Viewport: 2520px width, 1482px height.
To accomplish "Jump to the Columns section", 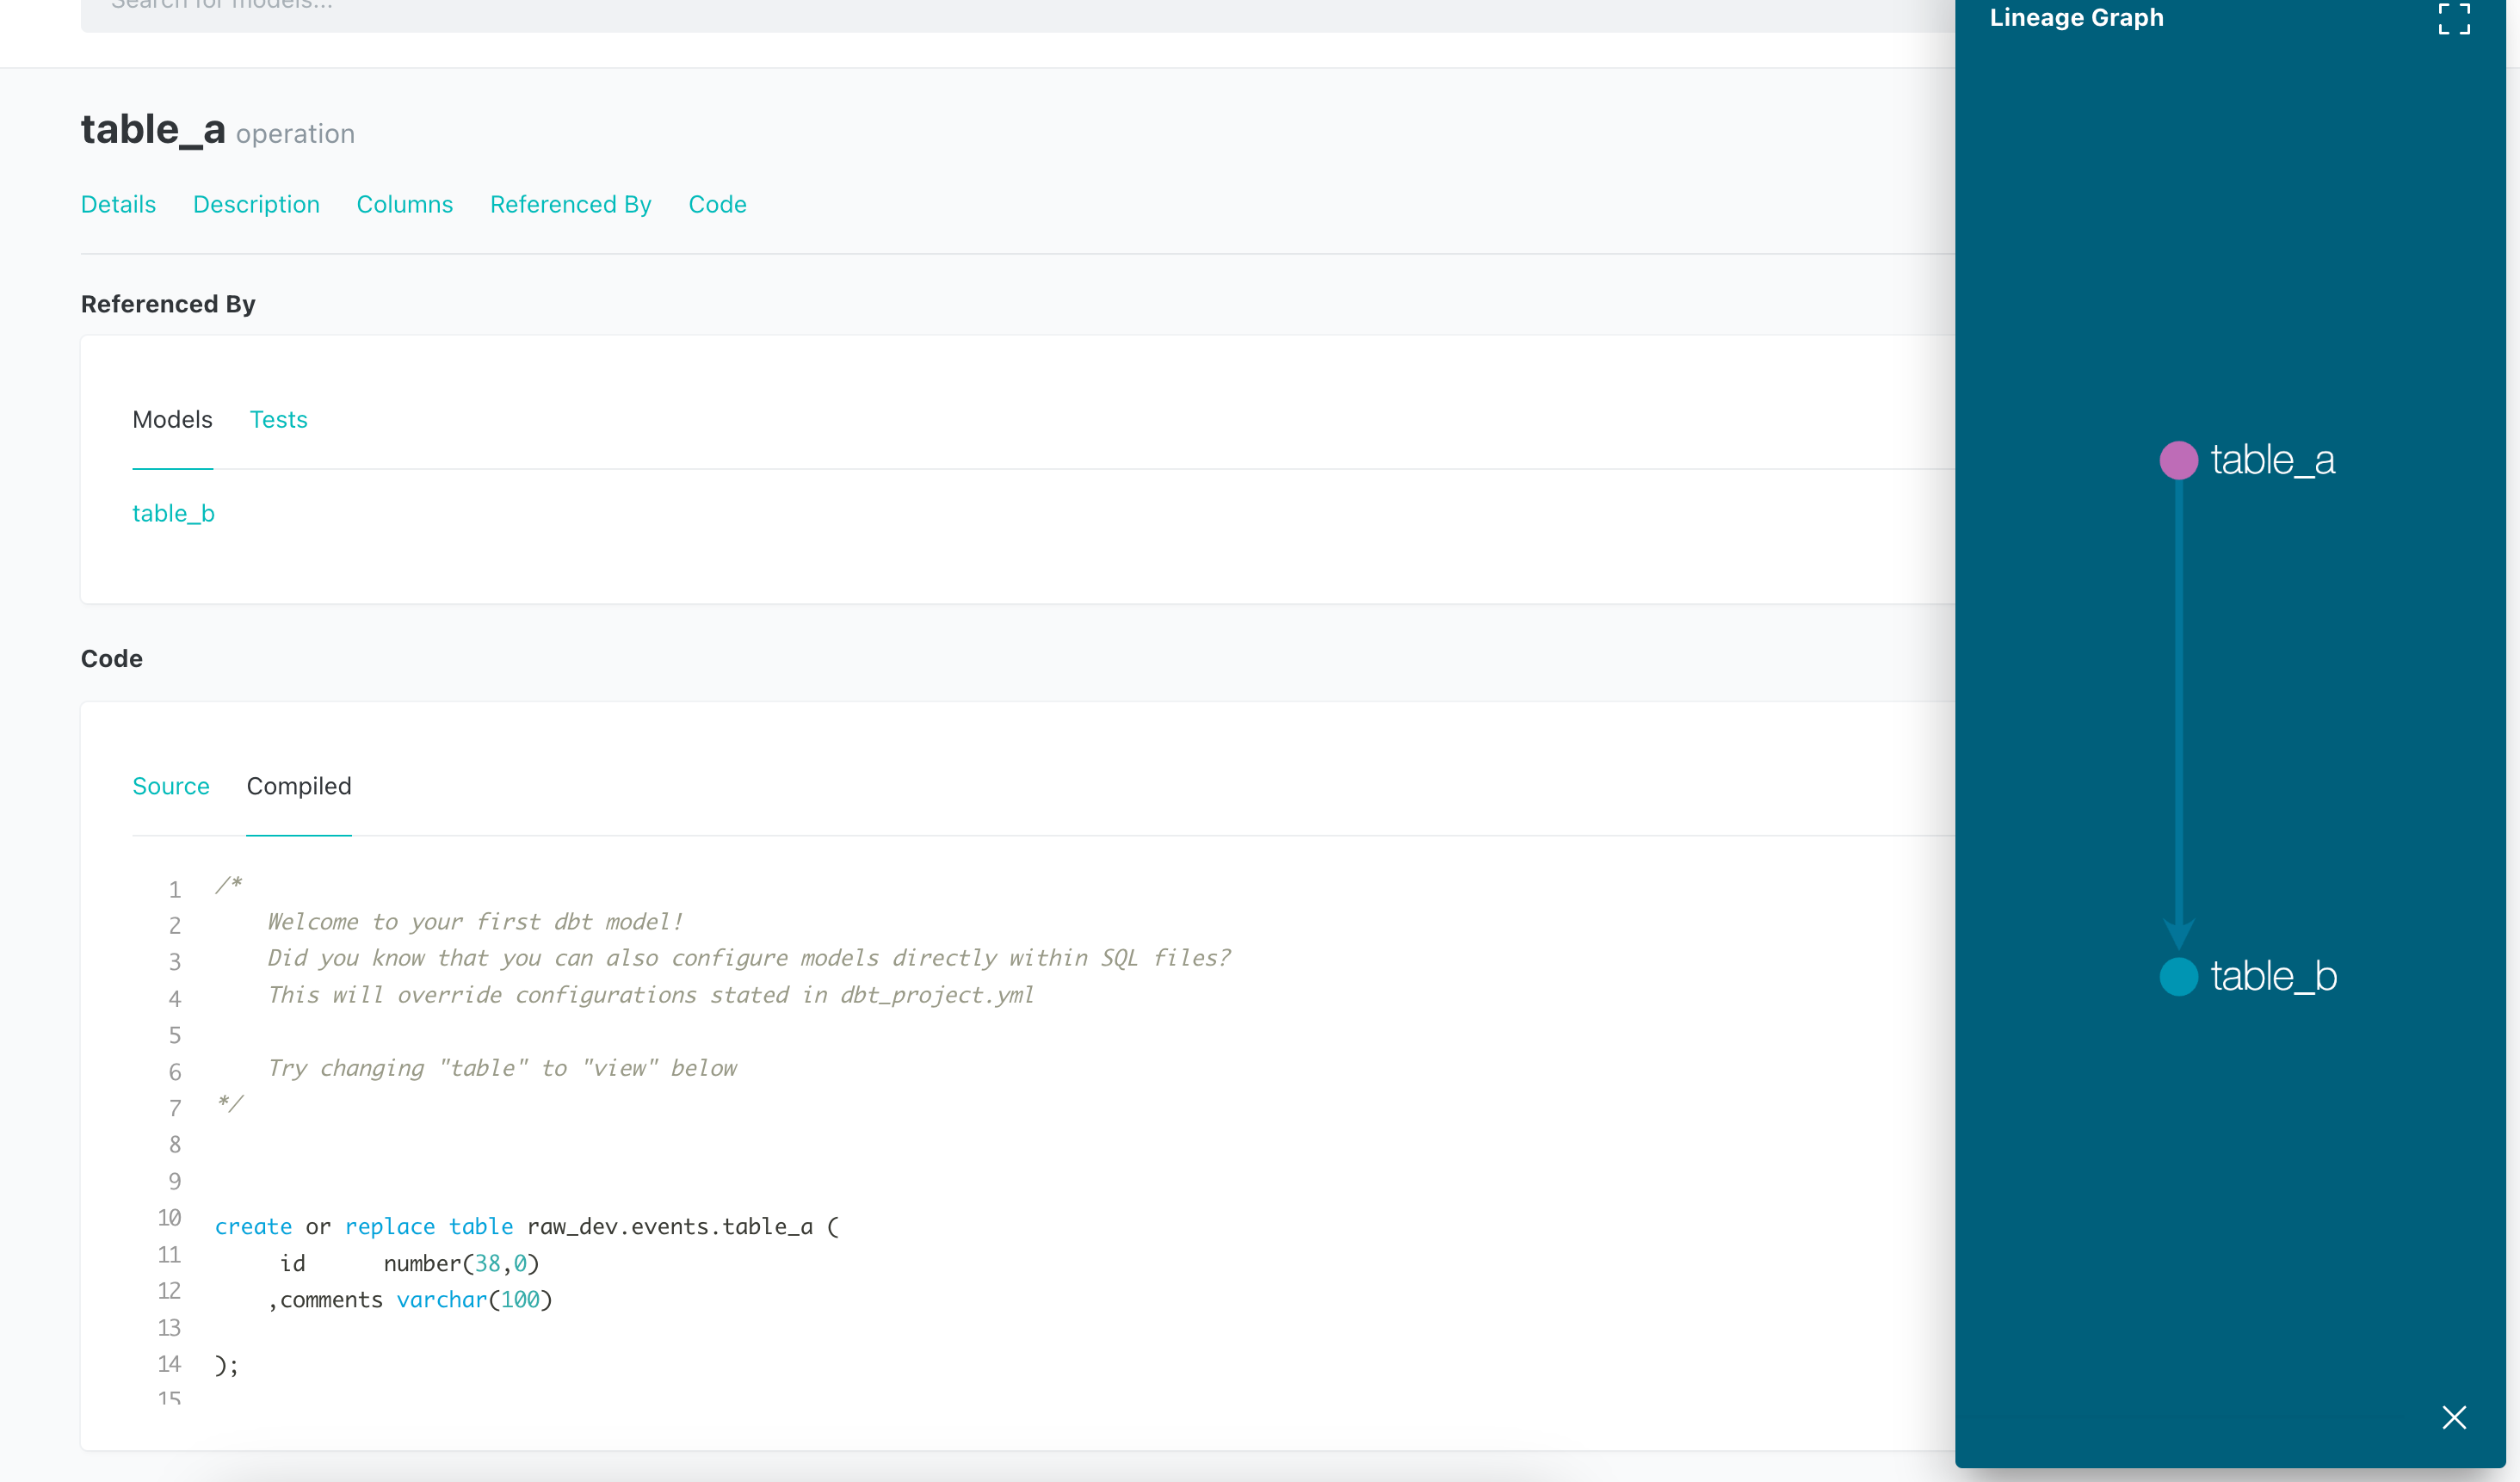I will pos(404,204).
